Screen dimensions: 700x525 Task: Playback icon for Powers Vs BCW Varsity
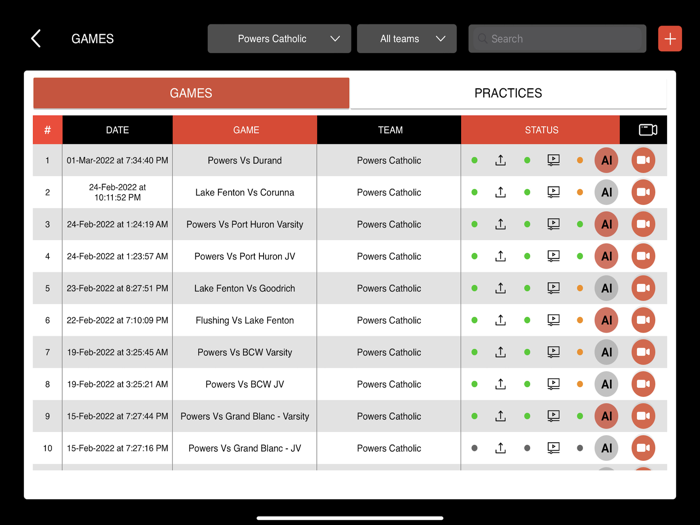[x=554, y=352]
